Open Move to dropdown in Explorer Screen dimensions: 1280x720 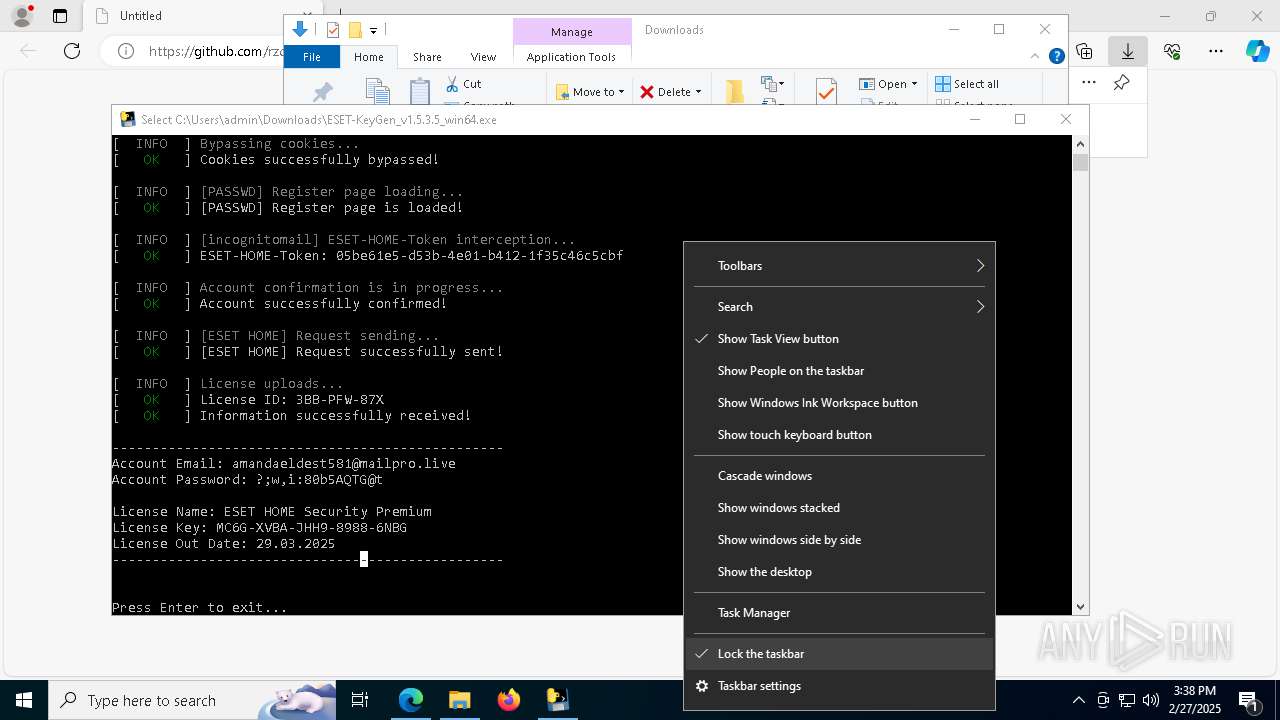tap(590, 92)
